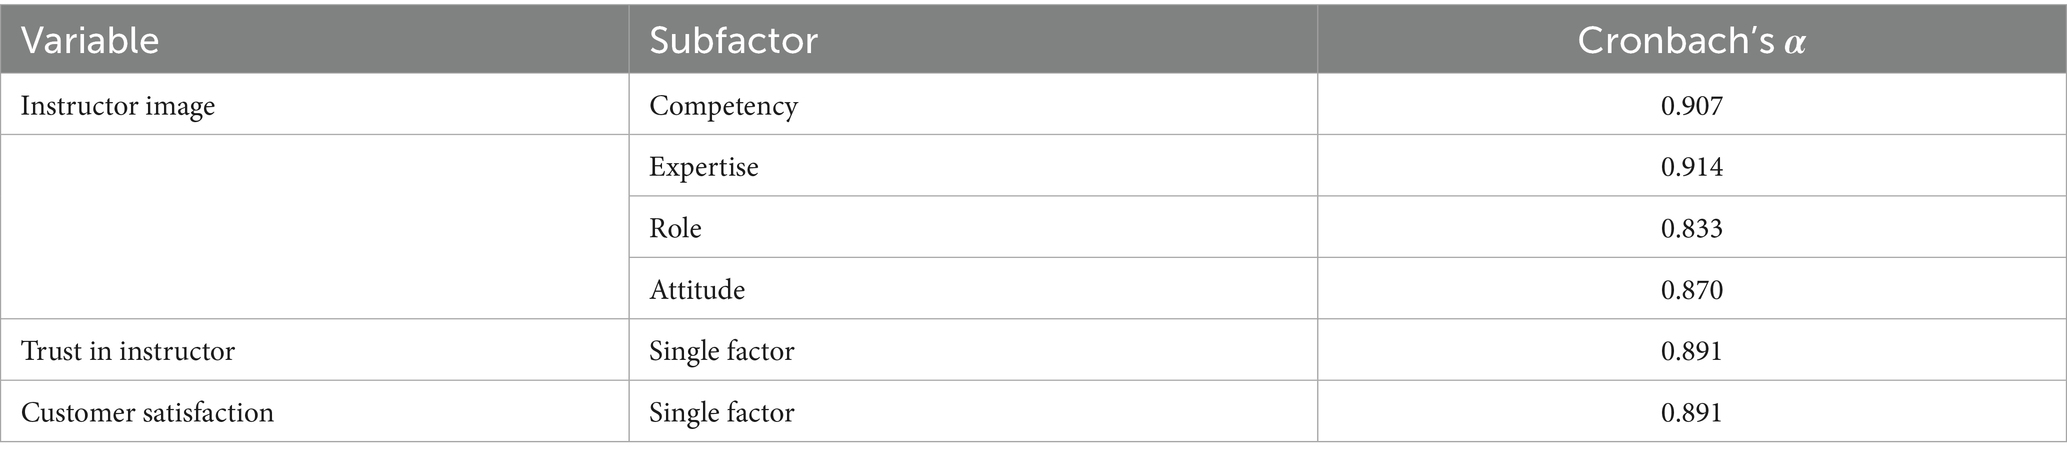Click the empty Variable cell beside Attitude

point(314,290)
